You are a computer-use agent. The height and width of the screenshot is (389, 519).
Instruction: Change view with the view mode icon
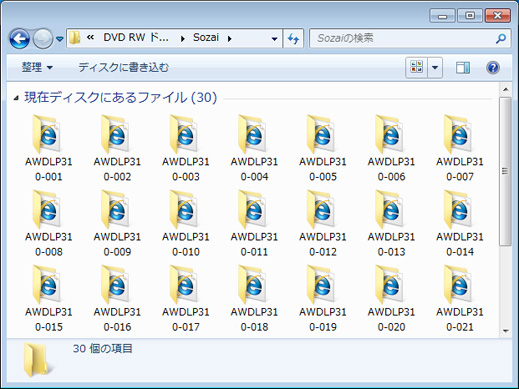[417, 68]
